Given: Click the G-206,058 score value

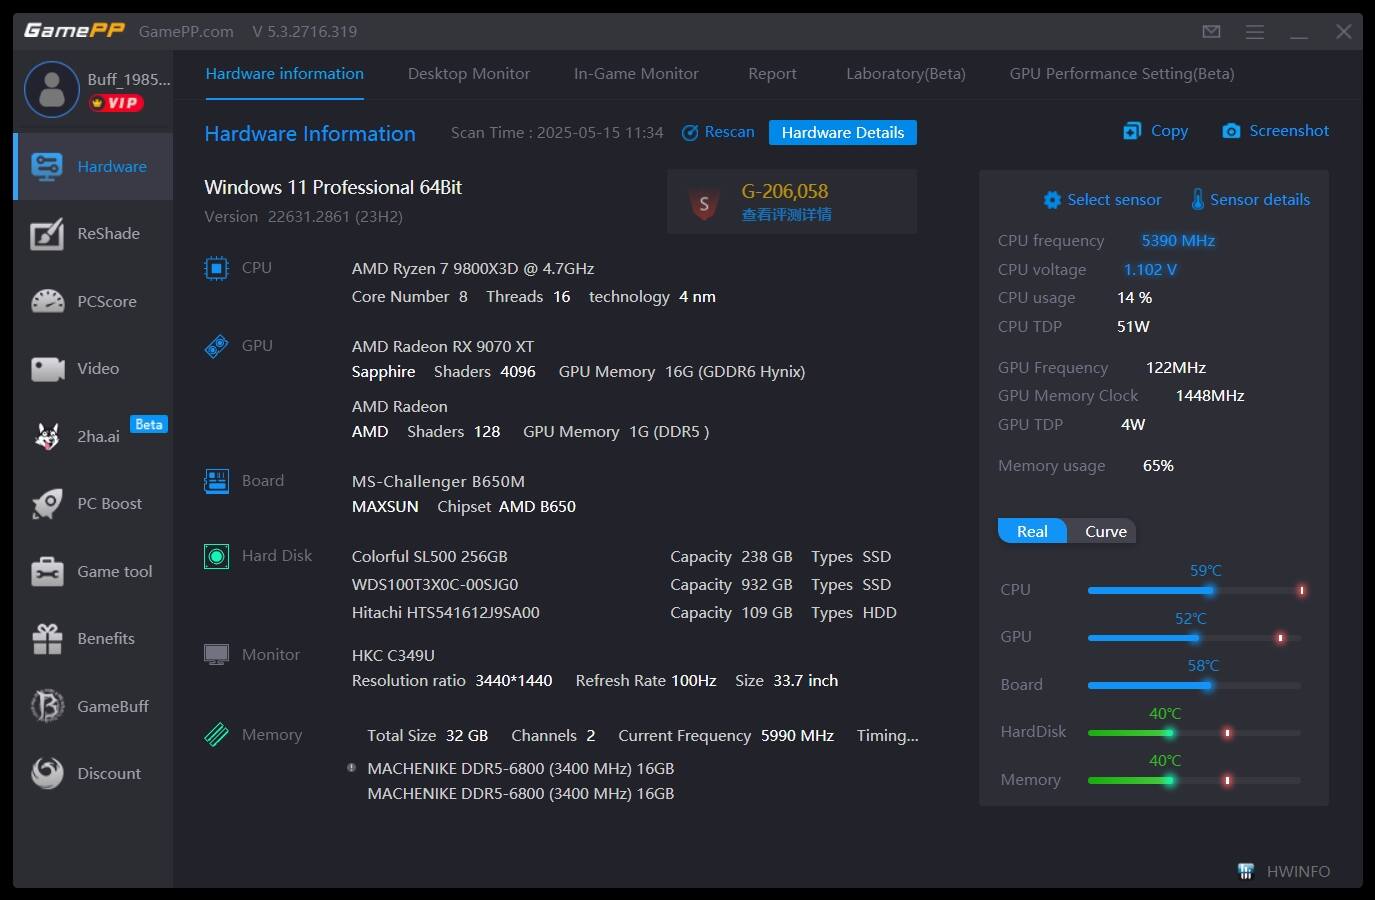Looking at the screenshot, I should point(785,191).
